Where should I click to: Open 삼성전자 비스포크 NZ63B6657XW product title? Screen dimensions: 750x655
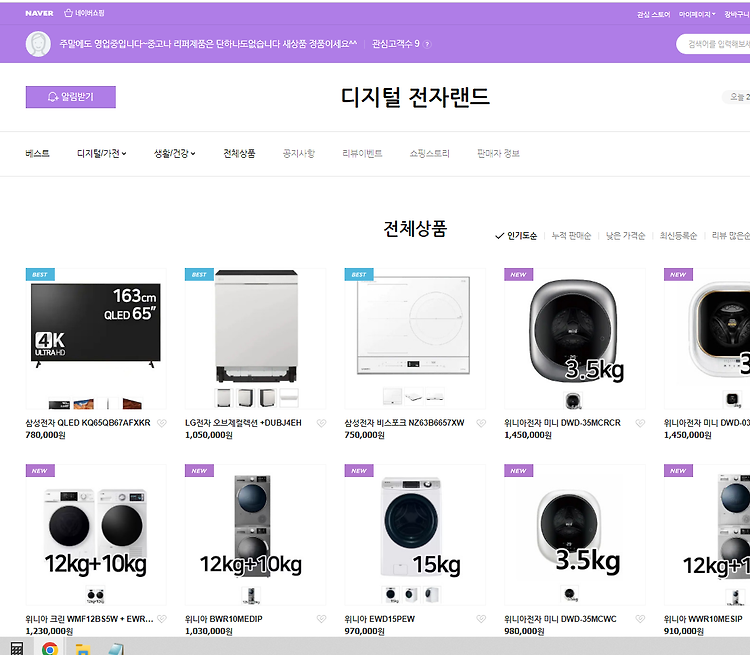pyautogui.click(x=405, y=423)
